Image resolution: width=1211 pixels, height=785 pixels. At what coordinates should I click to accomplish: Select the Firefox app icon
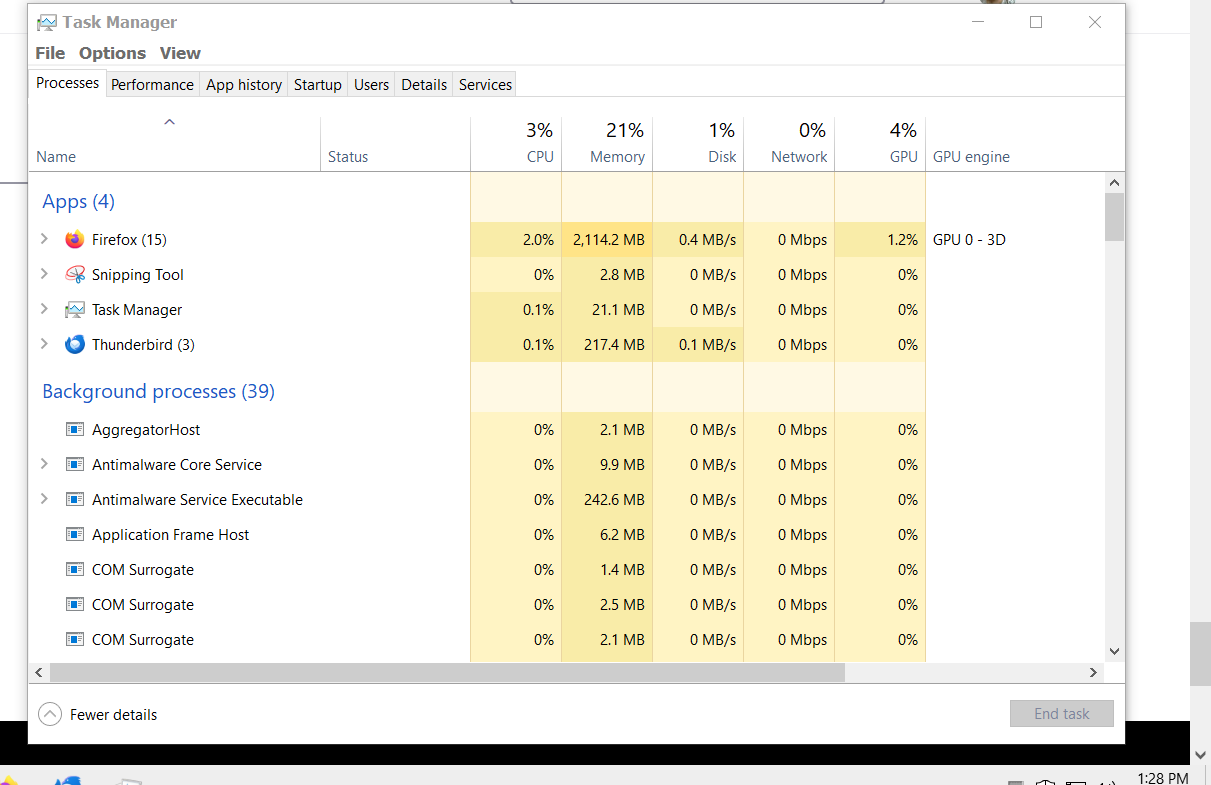tap(74, 240)
